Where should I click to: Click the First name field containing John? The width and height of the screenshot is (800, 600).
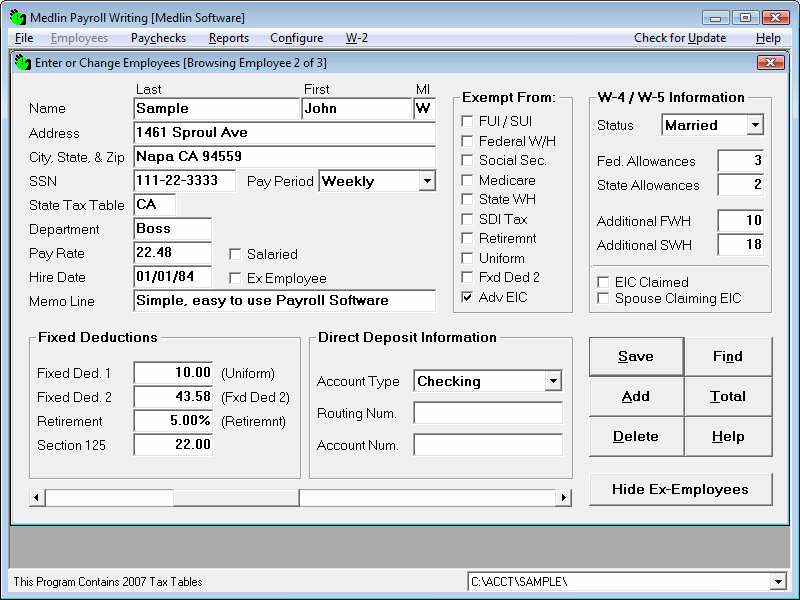click(x=357, y=109)
